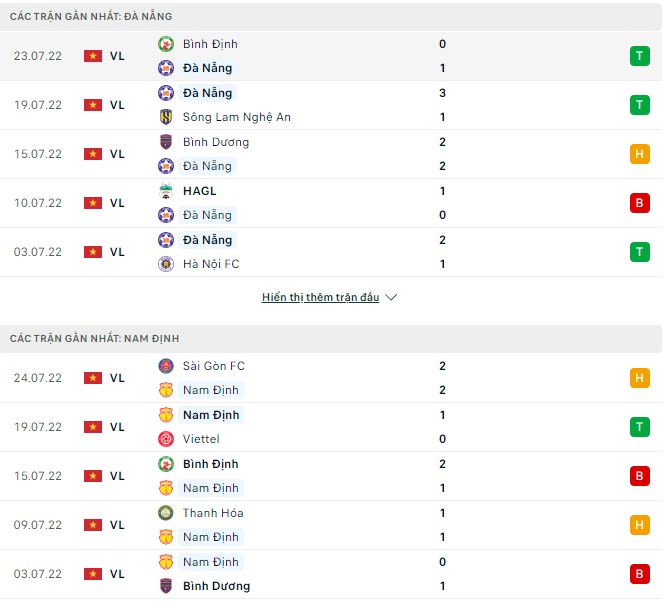Screen dimensions: 670x603
Task: Click the green T badge for the Viettel match
Action: click(x=639, y=427)
